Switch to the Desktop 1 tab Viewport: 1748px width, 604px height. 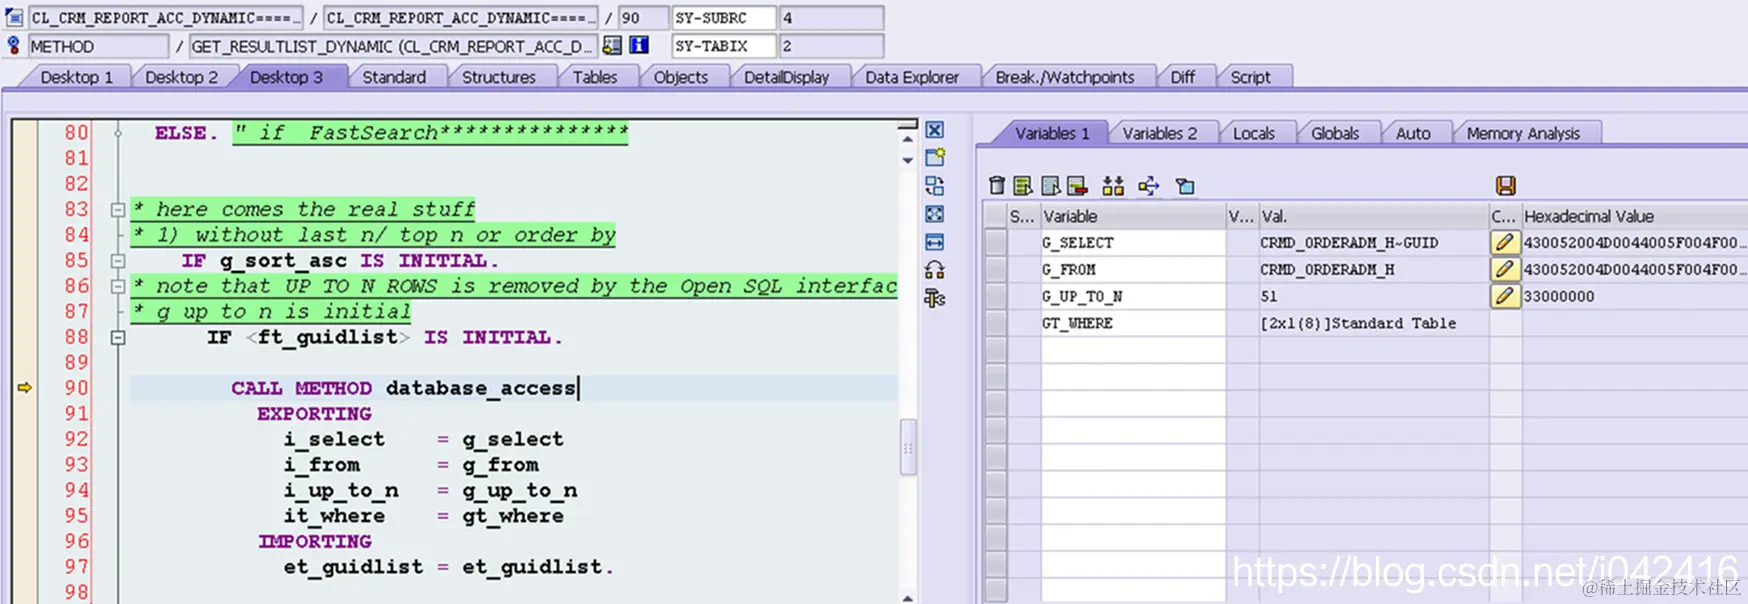(x=76, y=77)
